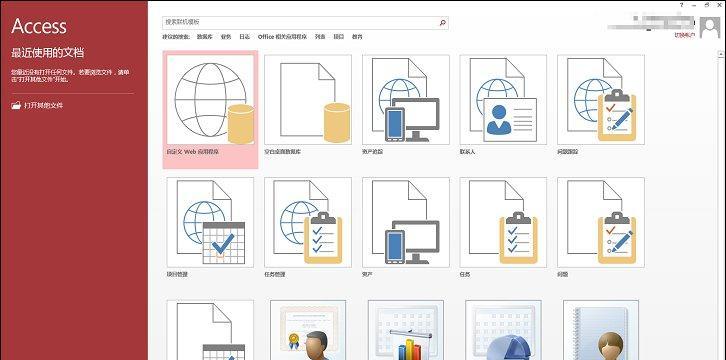Click the 数据库 suggested search
726x360 pixels.
[205, 37]
